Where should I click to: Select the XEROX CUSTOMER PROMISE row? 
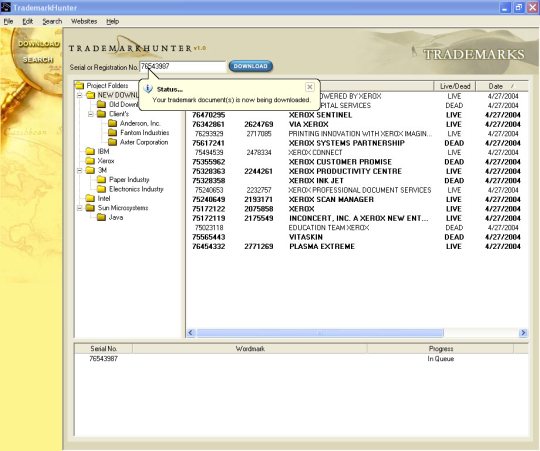pyautogui.click(x=356, y=162)
